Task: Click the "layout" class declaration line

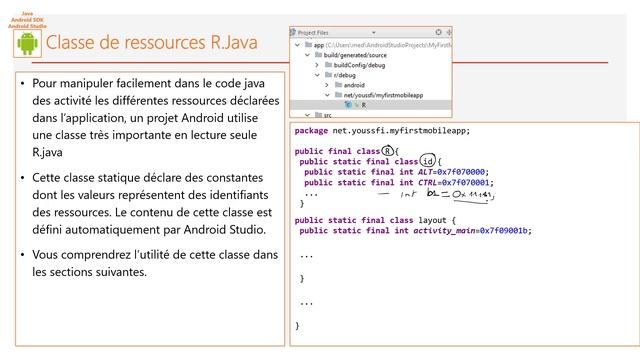Action: coord(375,220)
